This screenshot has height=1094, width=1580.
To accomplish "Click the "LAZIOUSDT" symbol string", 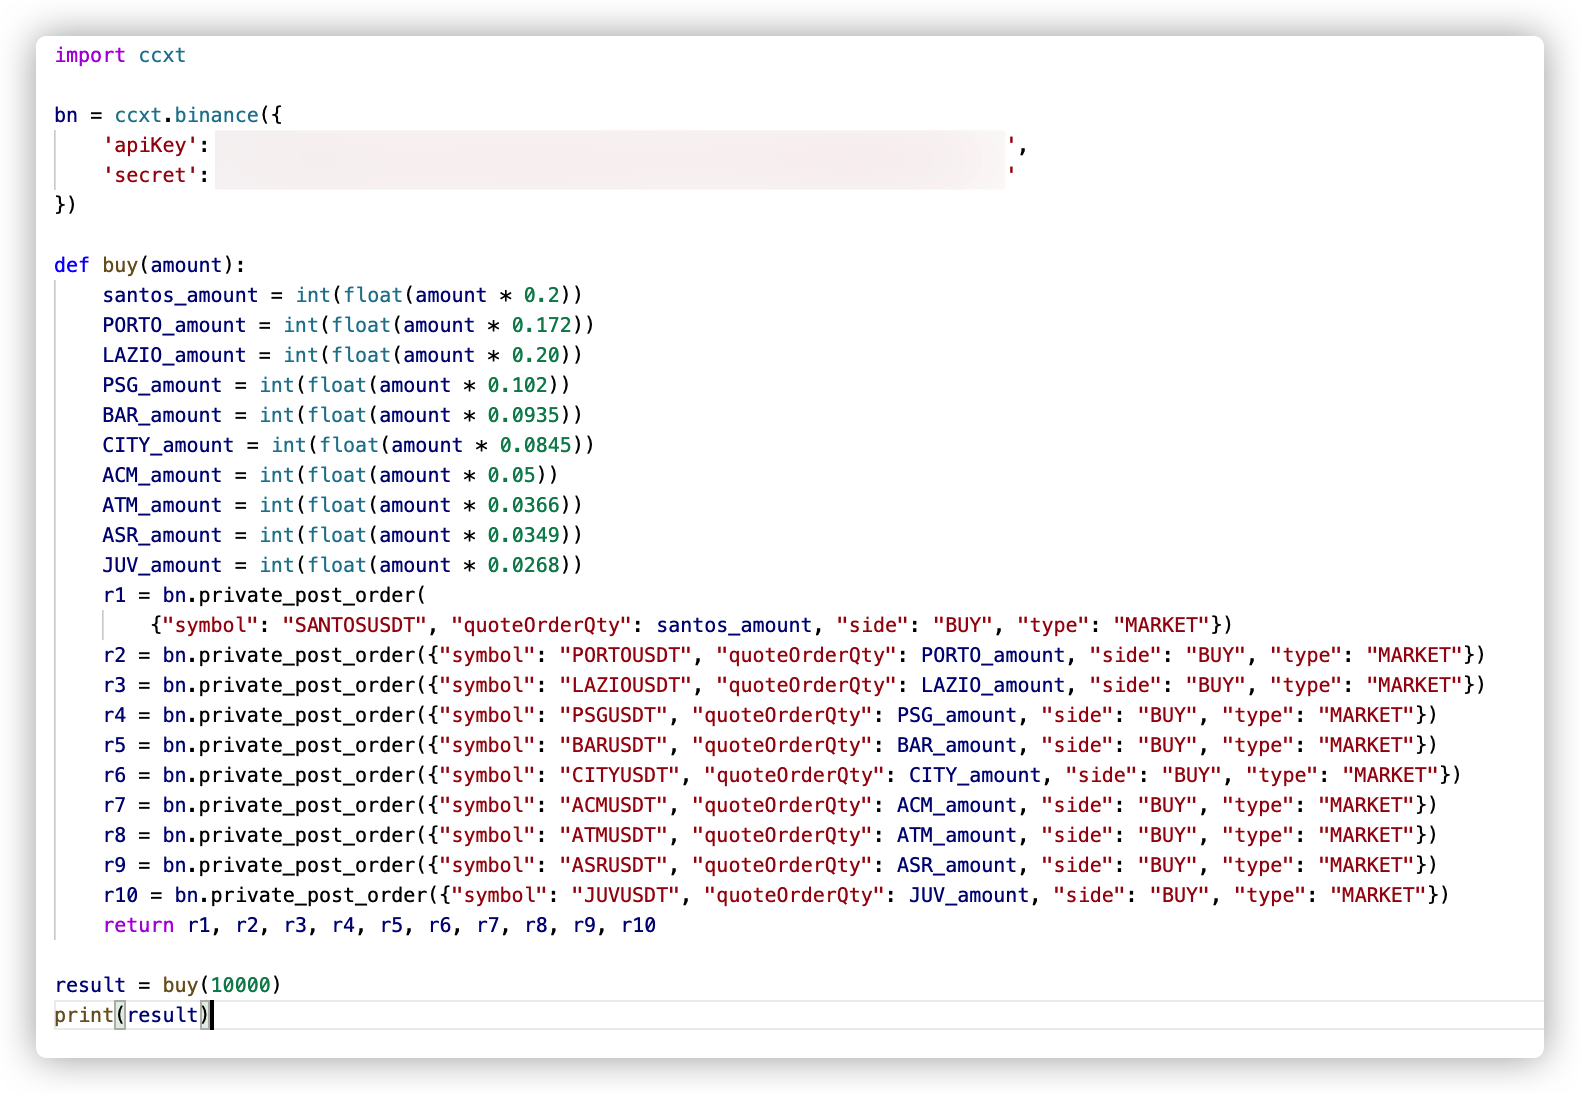I will click(x=626, y=685).
